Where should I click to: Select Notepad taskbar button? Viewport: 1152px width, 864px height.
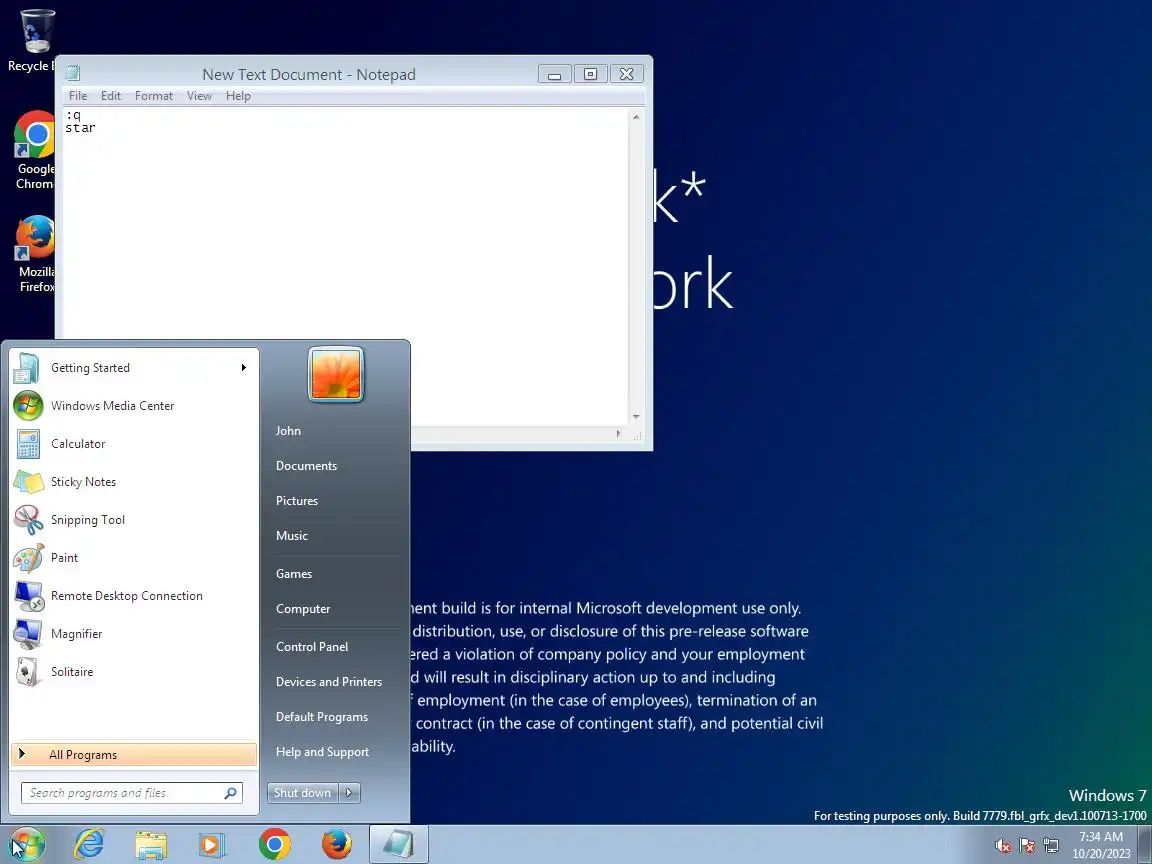pyautogui.click(x=398, y=844)
